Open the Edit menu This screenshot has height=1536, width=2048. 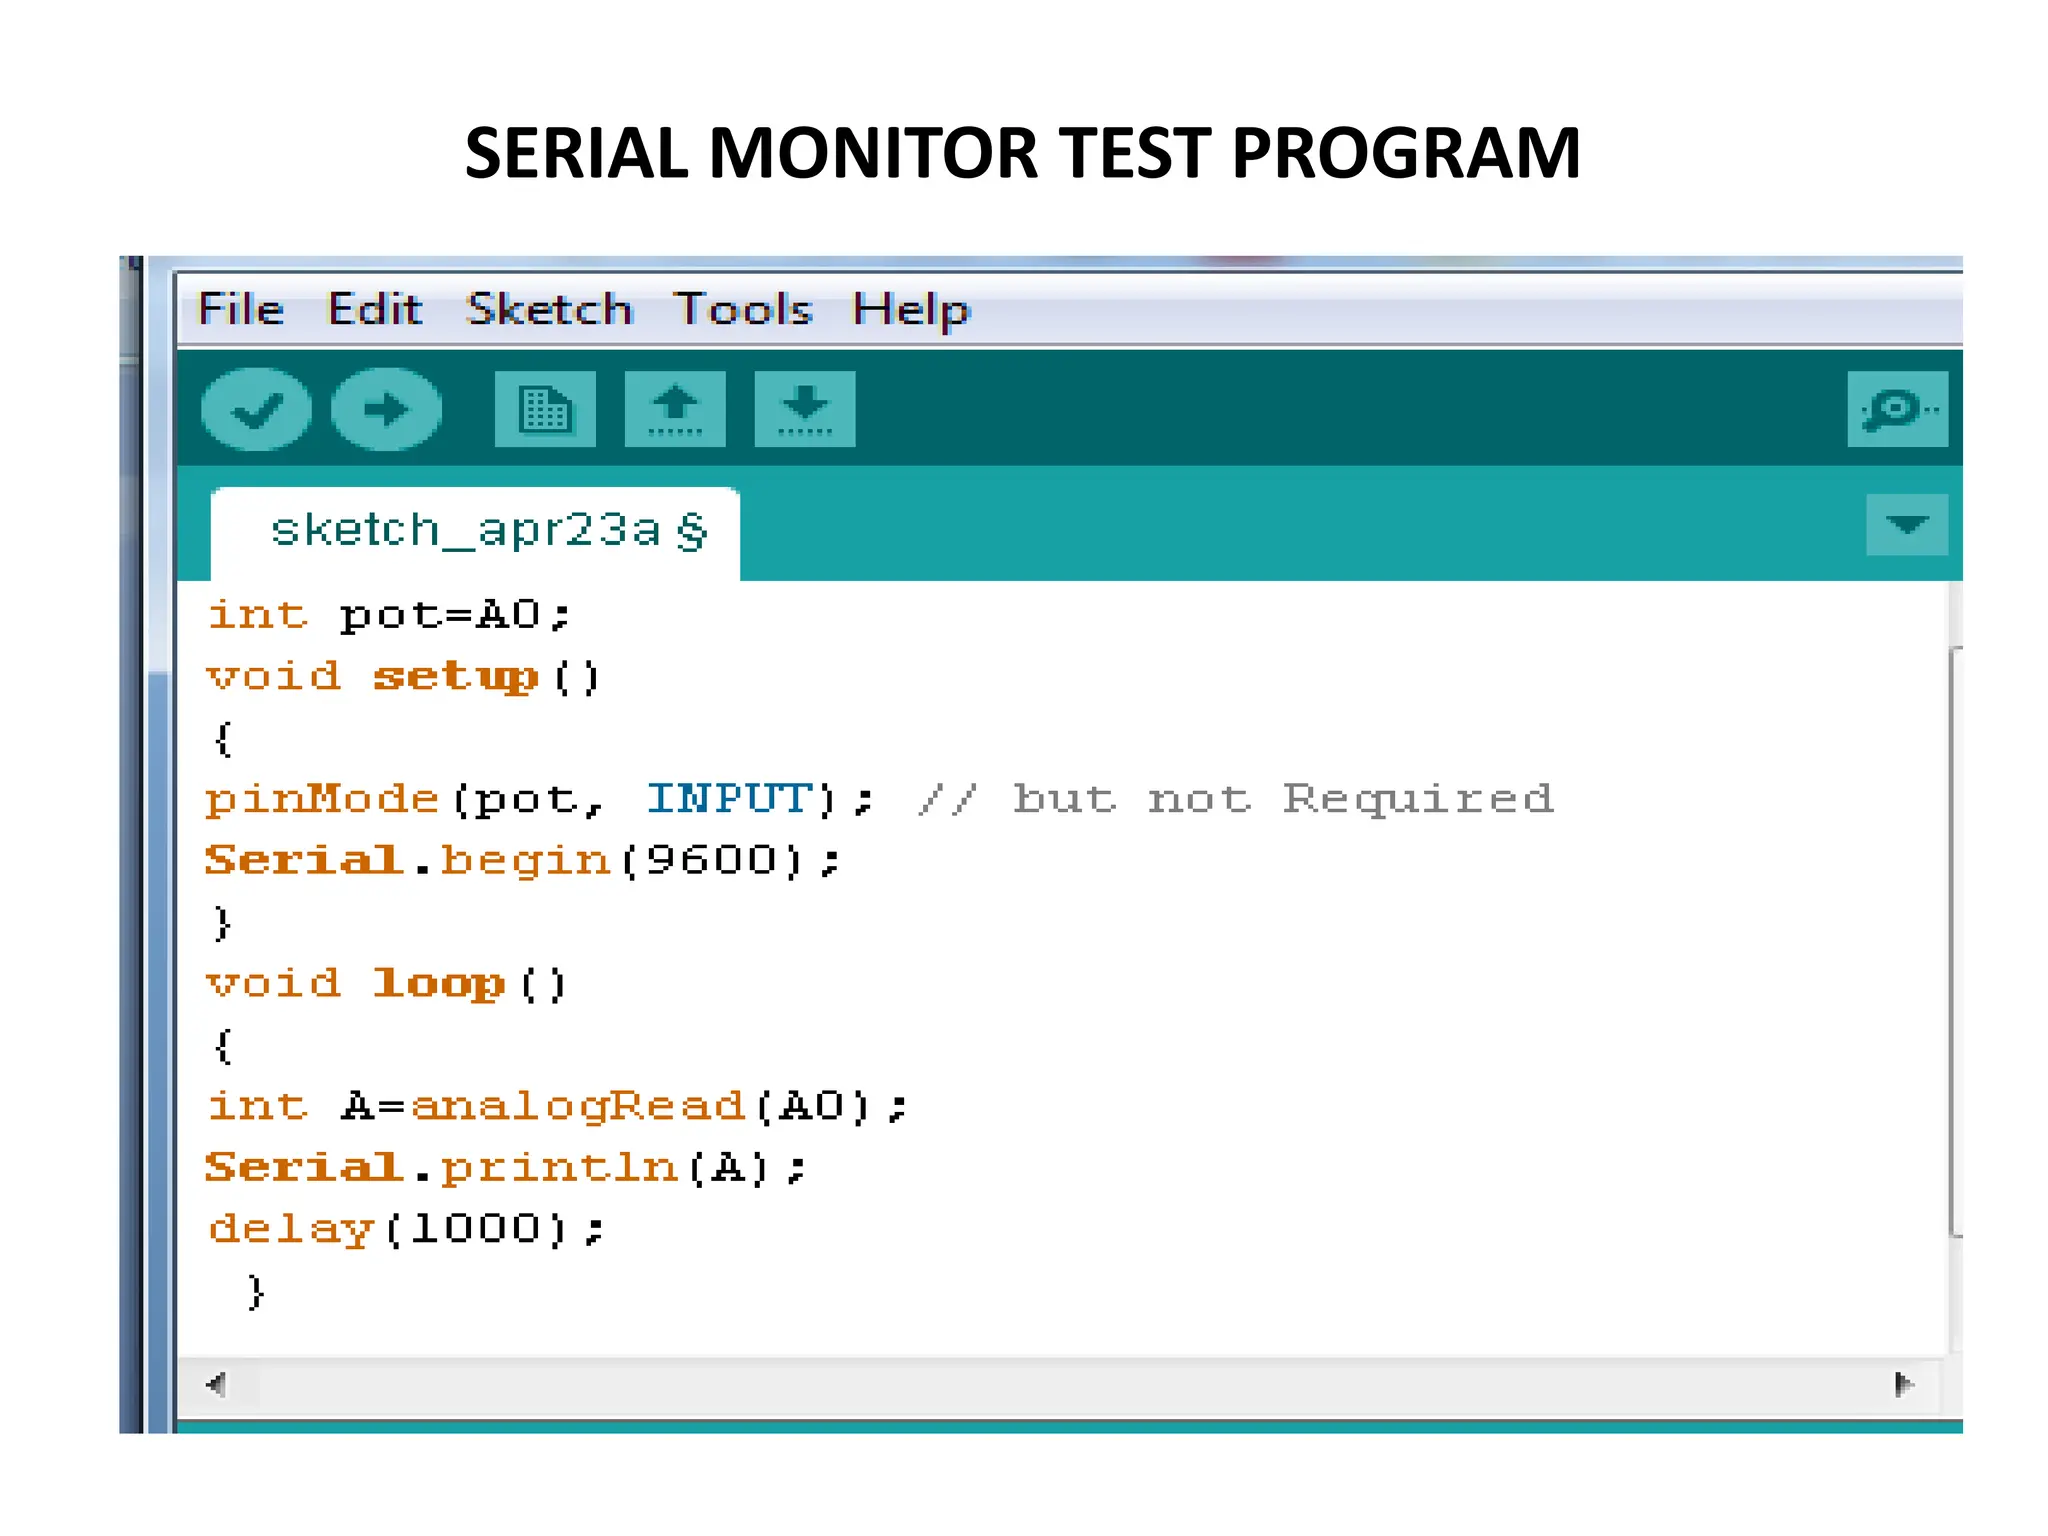point(375,309)
